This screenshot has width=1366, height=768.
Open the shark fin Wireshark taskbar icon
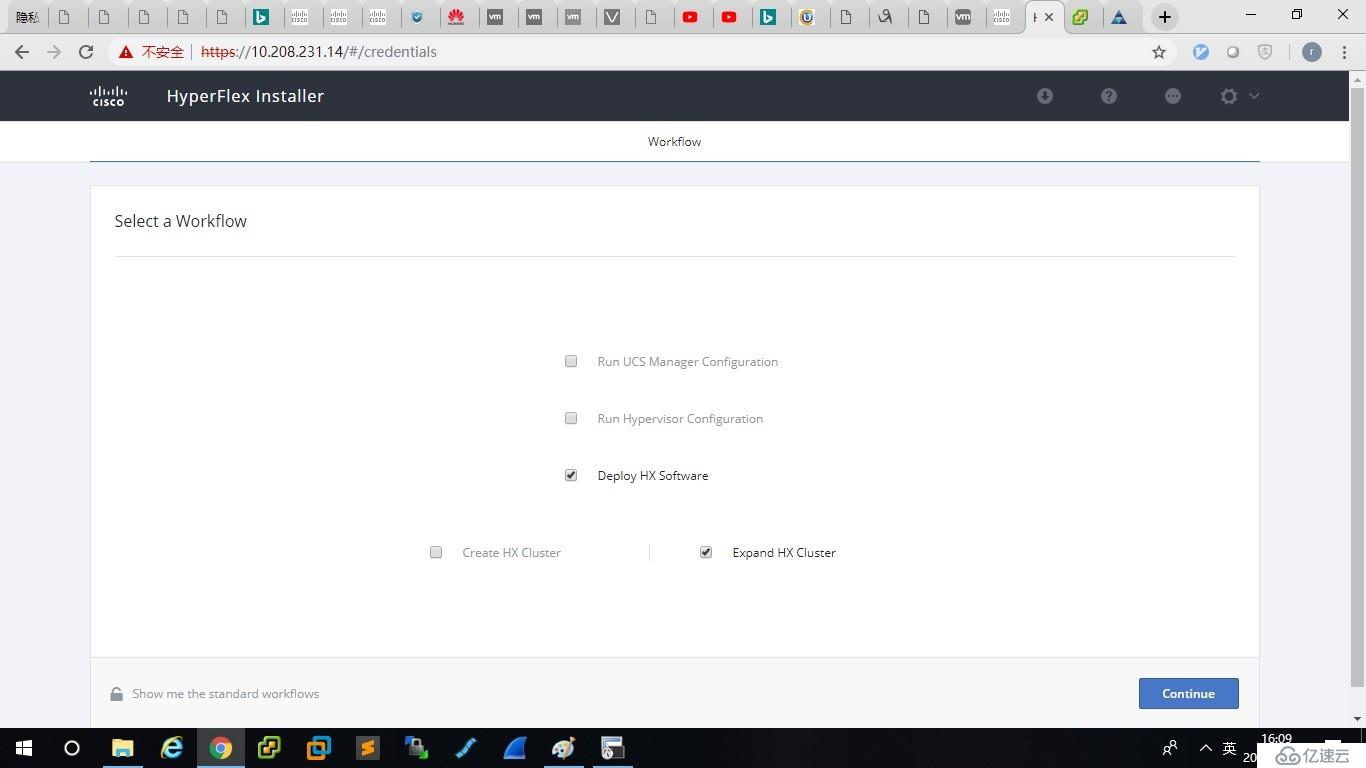(x=515, y=748)
